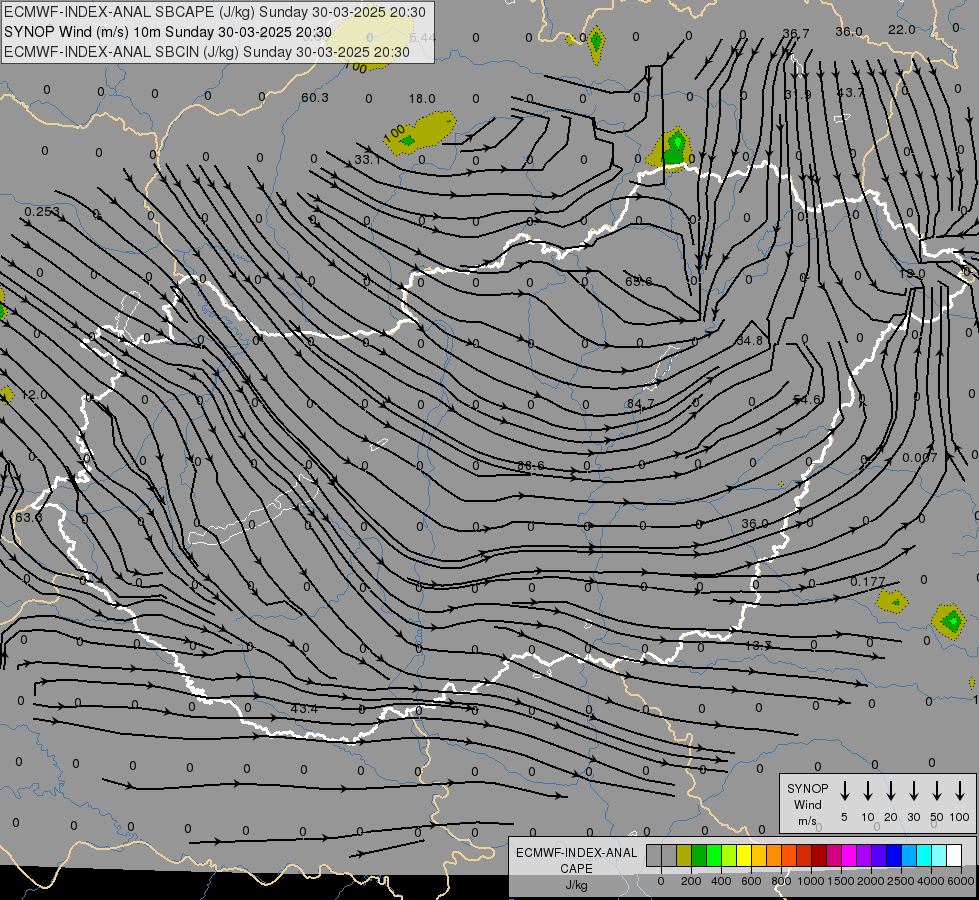Click the 31.9 map value
Image resolution: width=979 pixels, height=900 pixels.
click(x=798, y=94)
